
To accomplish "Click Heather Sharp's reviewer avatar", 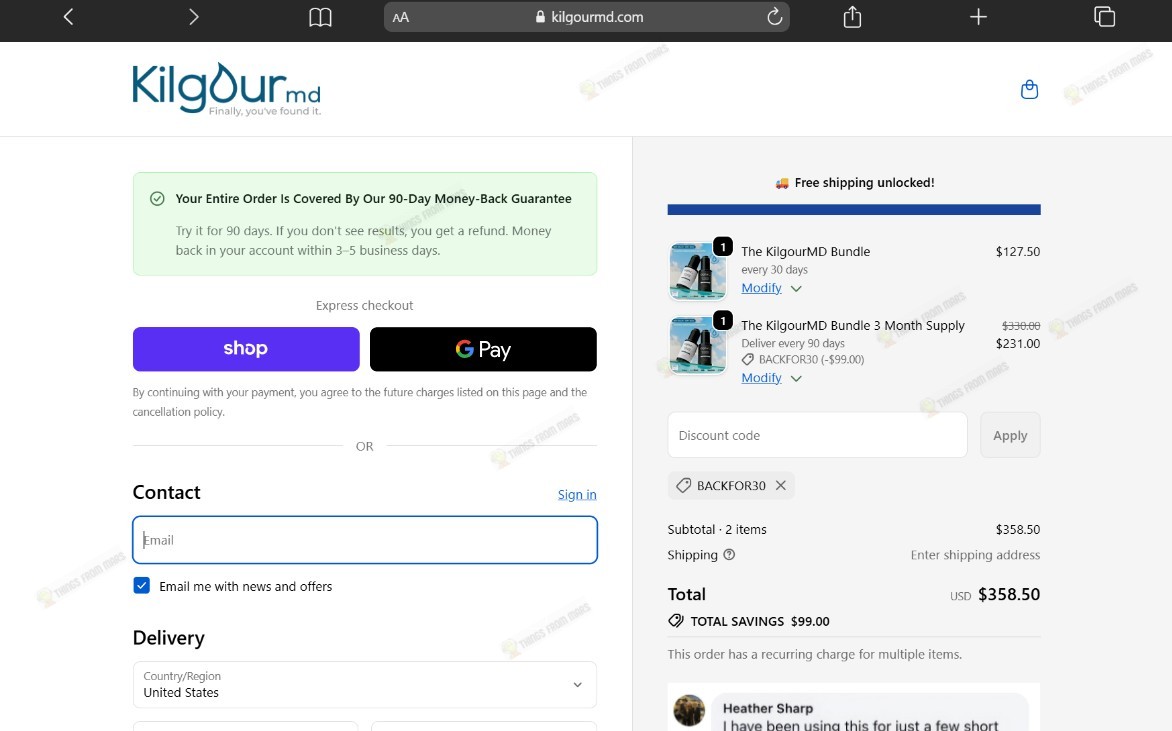I will tap(689, 710).
